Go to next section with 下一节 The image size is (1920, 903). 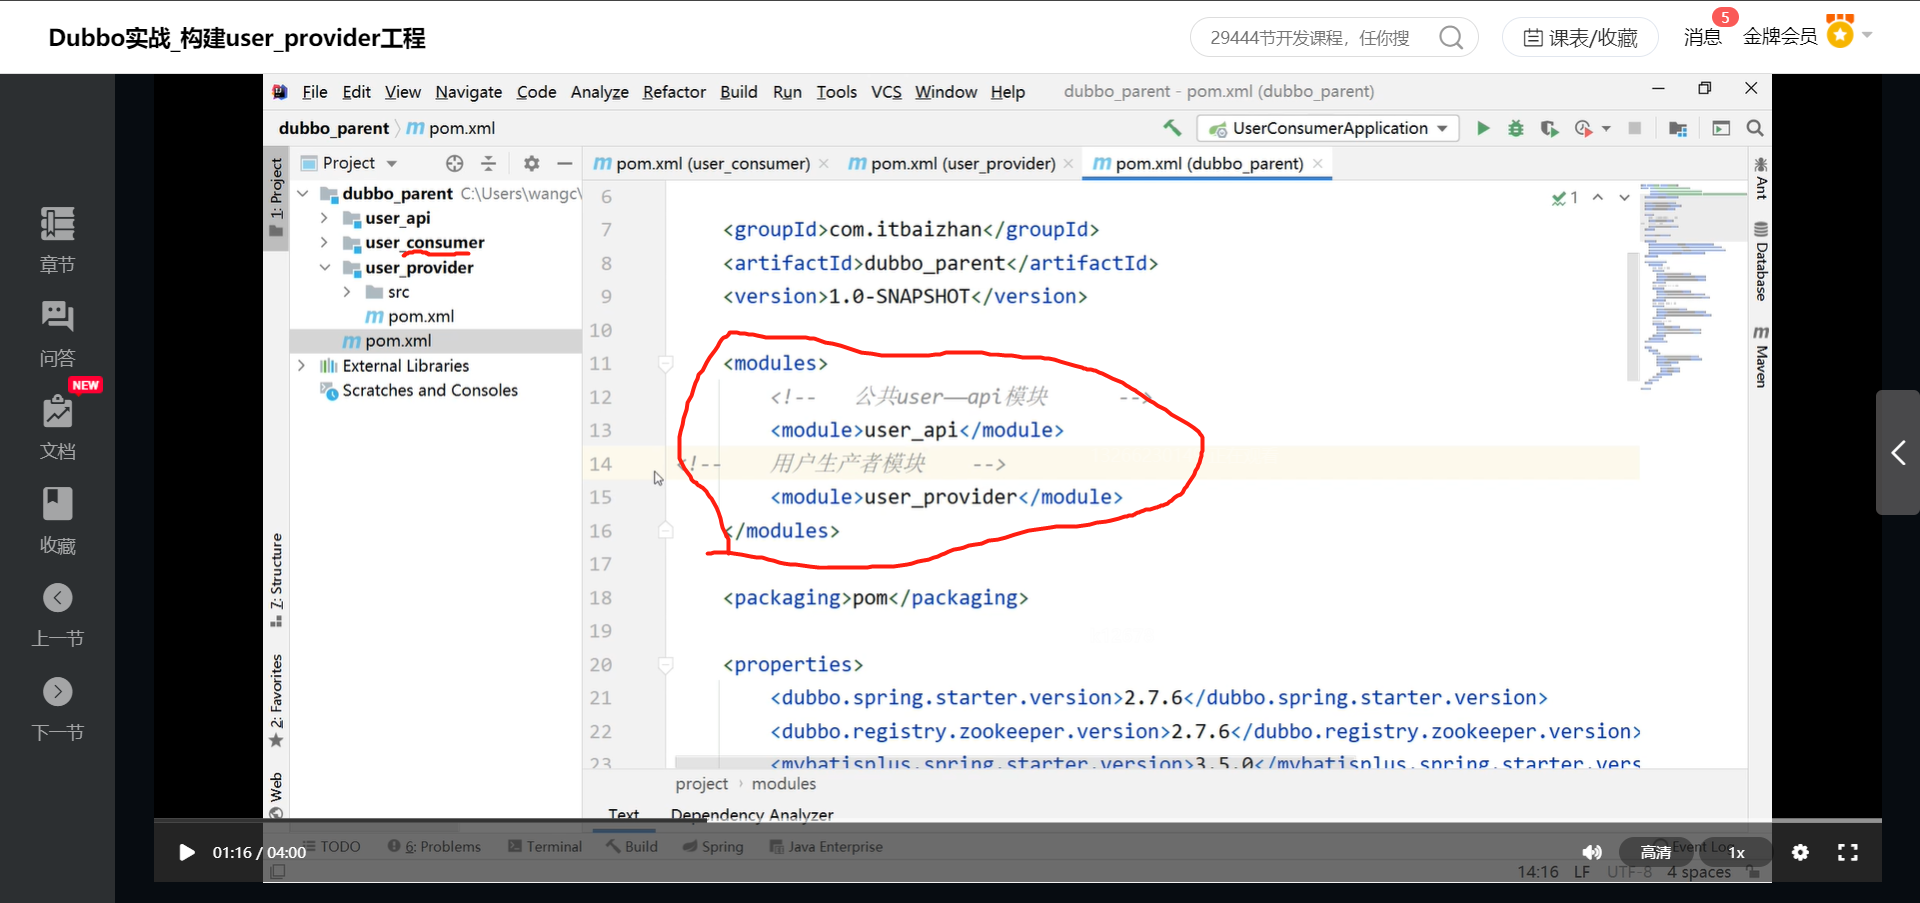pyautogui.click(x=57, y=709)
